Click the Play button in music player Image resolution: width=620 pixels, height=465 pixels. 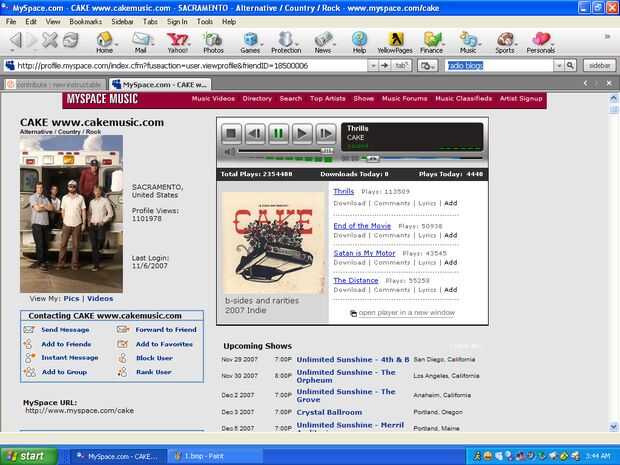(302, 134)
